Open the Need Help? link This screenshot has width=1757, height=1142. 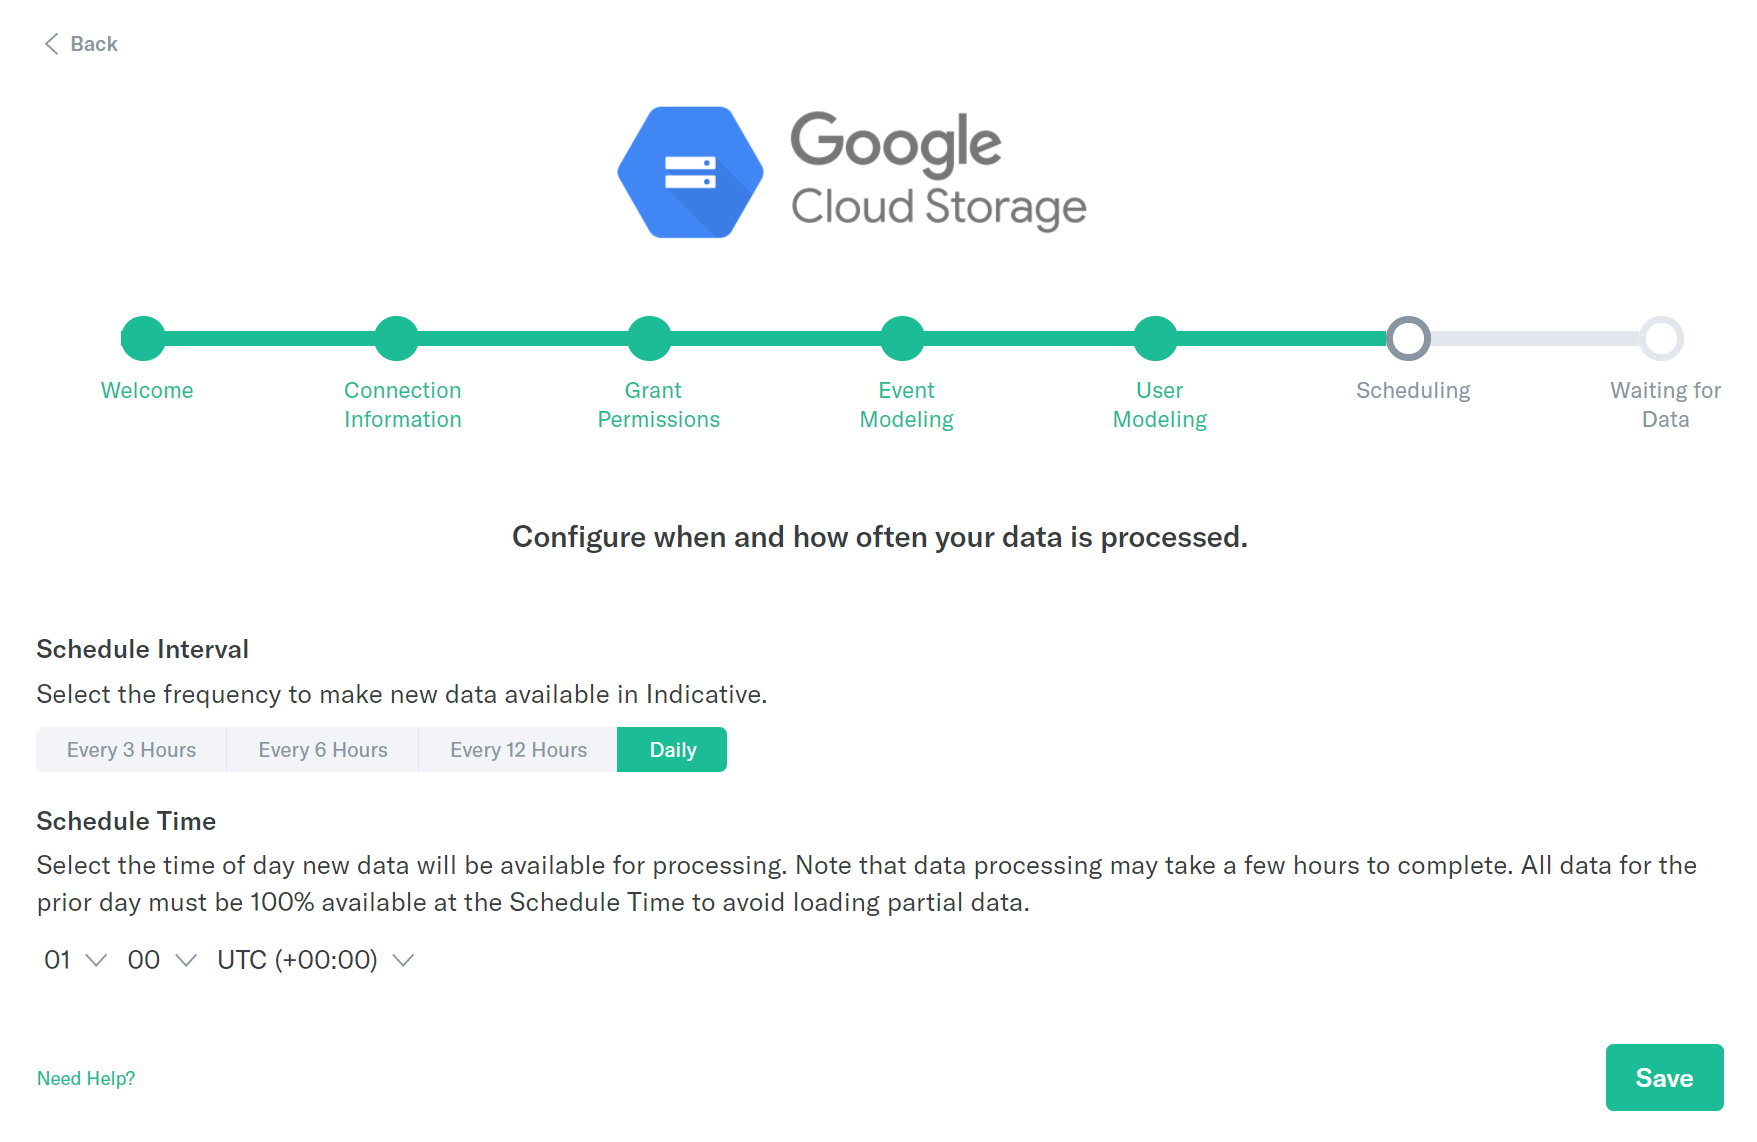[x=86, y=1079]
